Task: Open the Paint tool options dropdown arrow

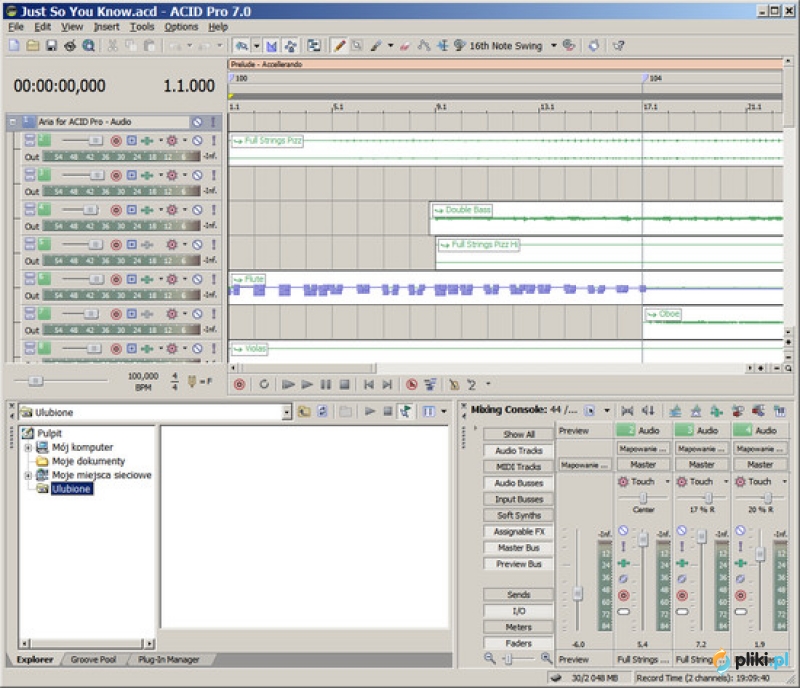Action: pyautogui.click(x=390, y=45)
